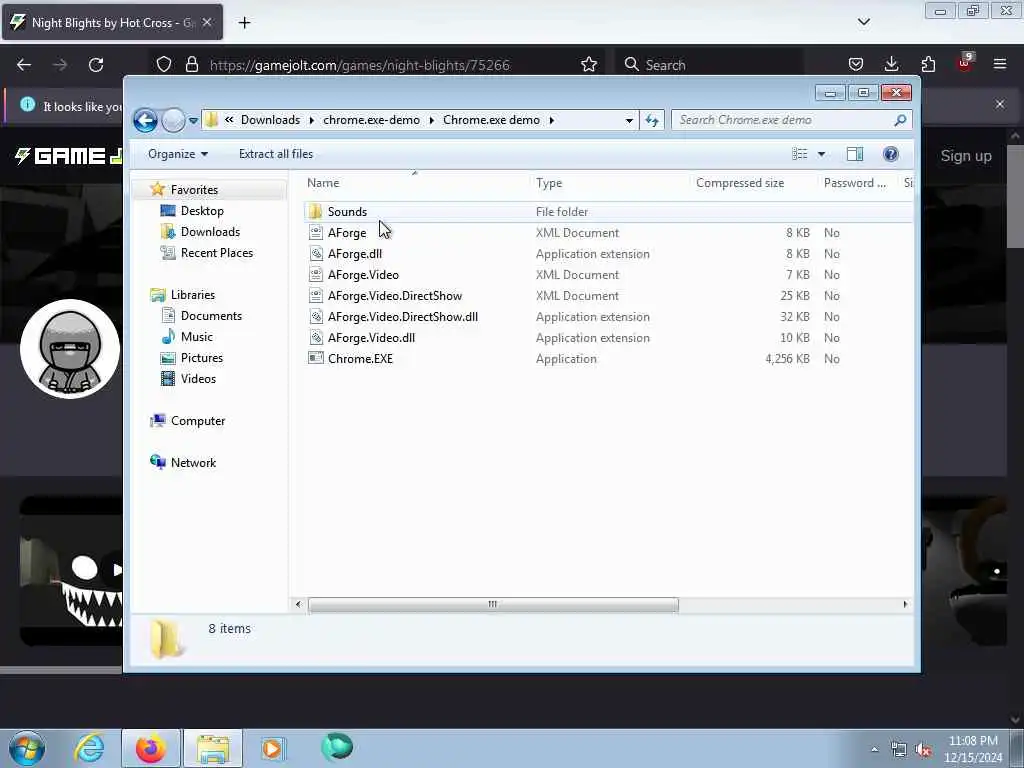Select the AForge.Video.dll file
This screenshot has width=1024, height=768.
tap(371, 338)
